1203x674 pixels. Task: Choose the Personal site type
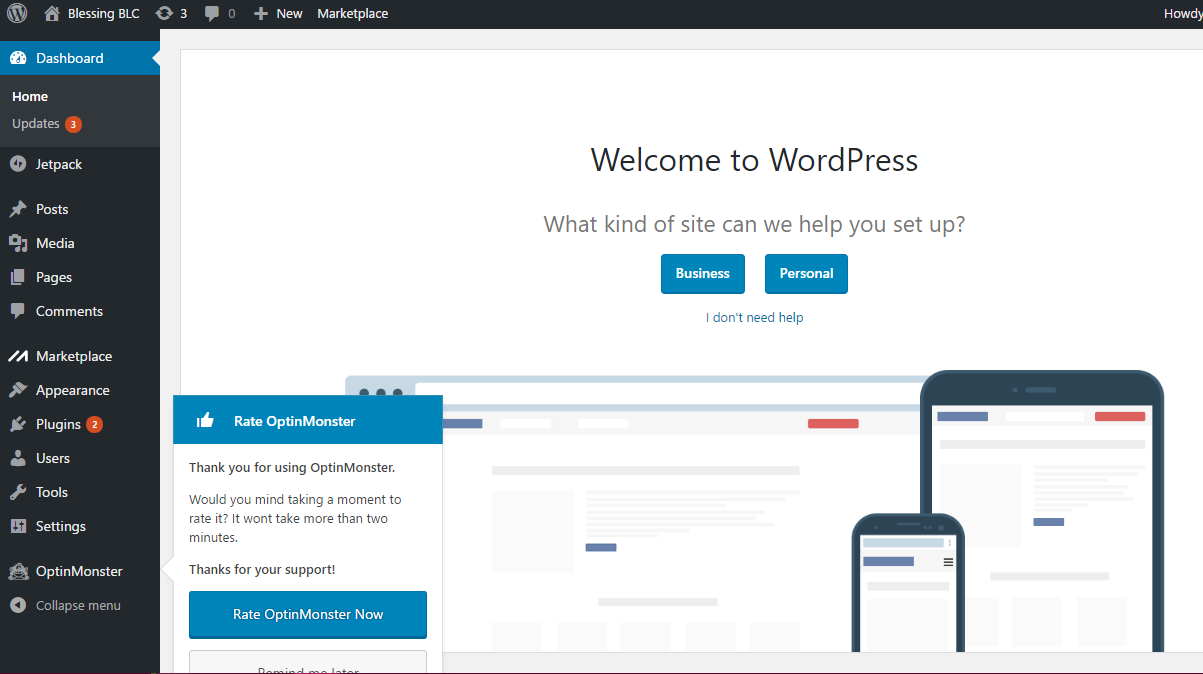click(x=806, y=274)
